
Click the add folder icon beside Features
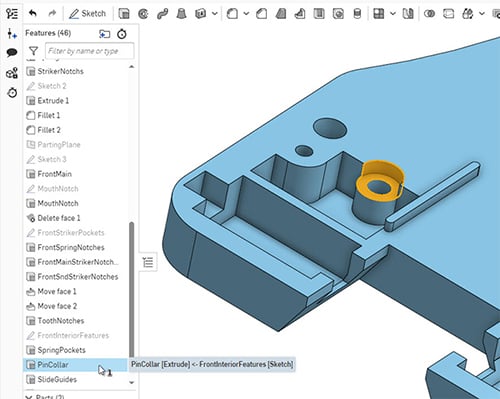(x=105, y=34)
